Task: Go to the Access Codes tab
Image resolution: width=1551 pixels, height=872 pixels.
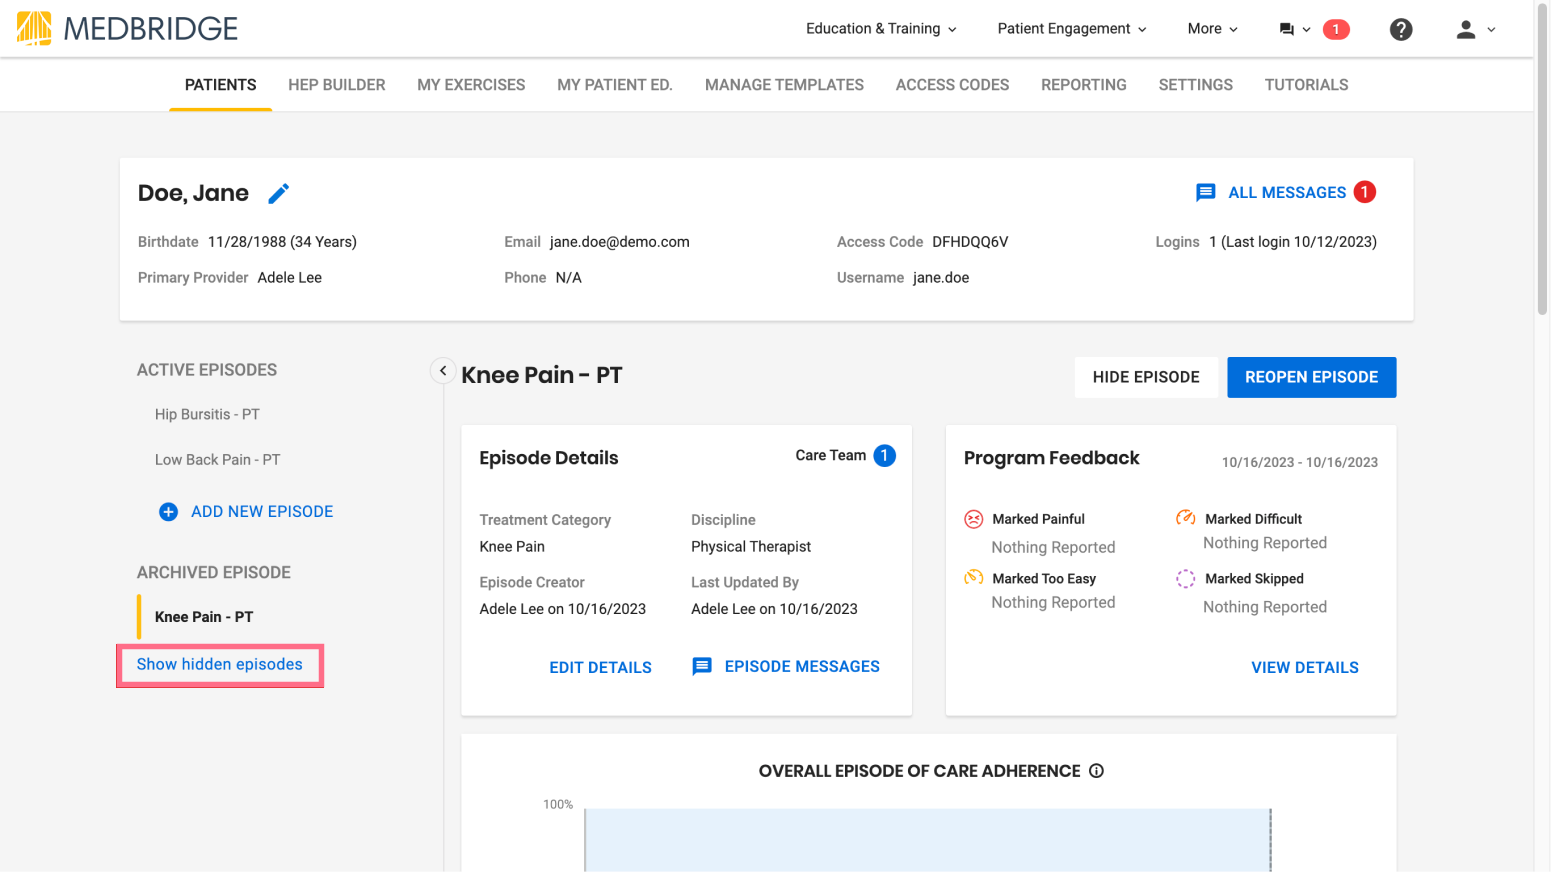Action: [x=952, y=85]
